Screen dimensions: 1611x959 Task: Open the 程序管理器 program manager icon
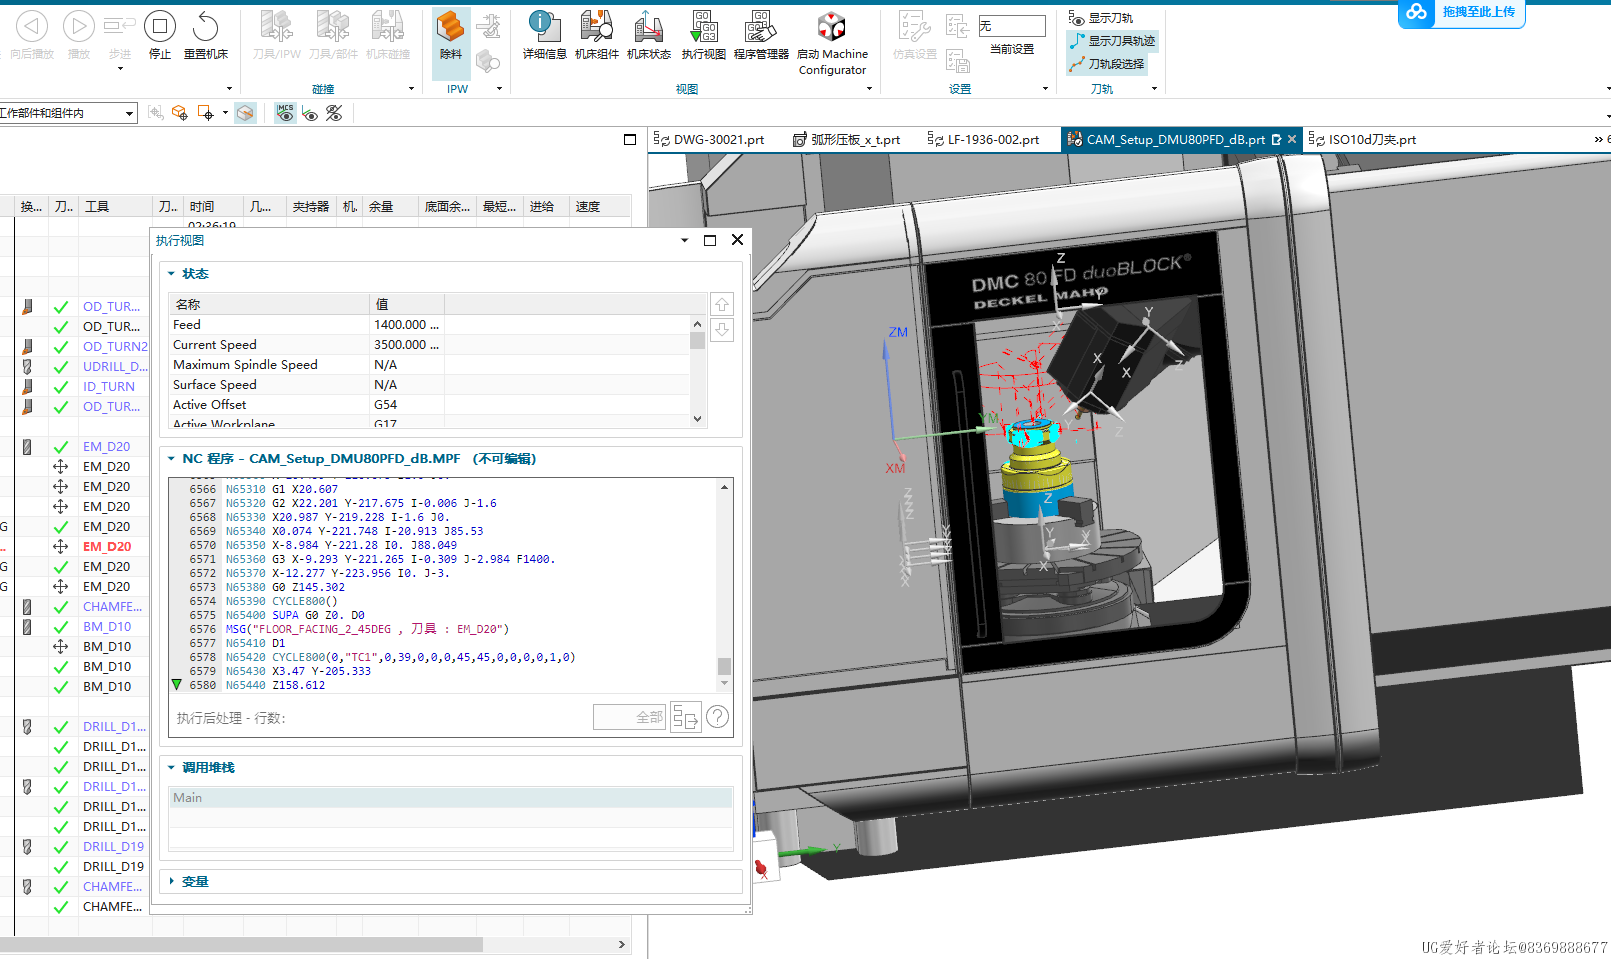coord(761,35)
